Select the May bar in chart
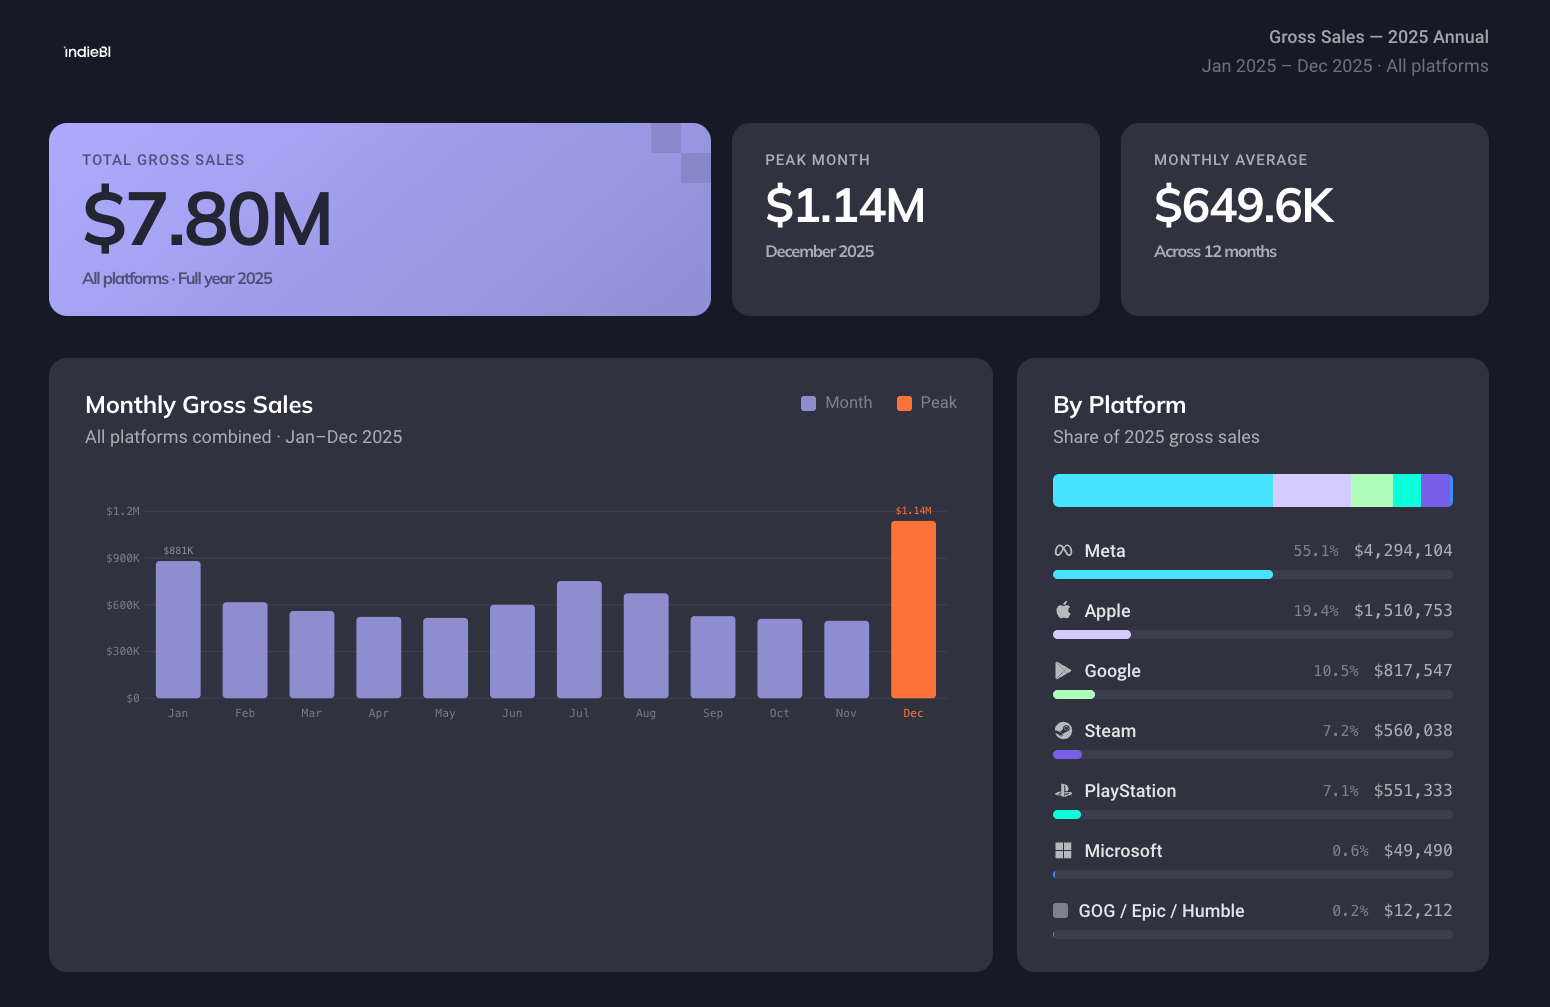 point(445,658)
